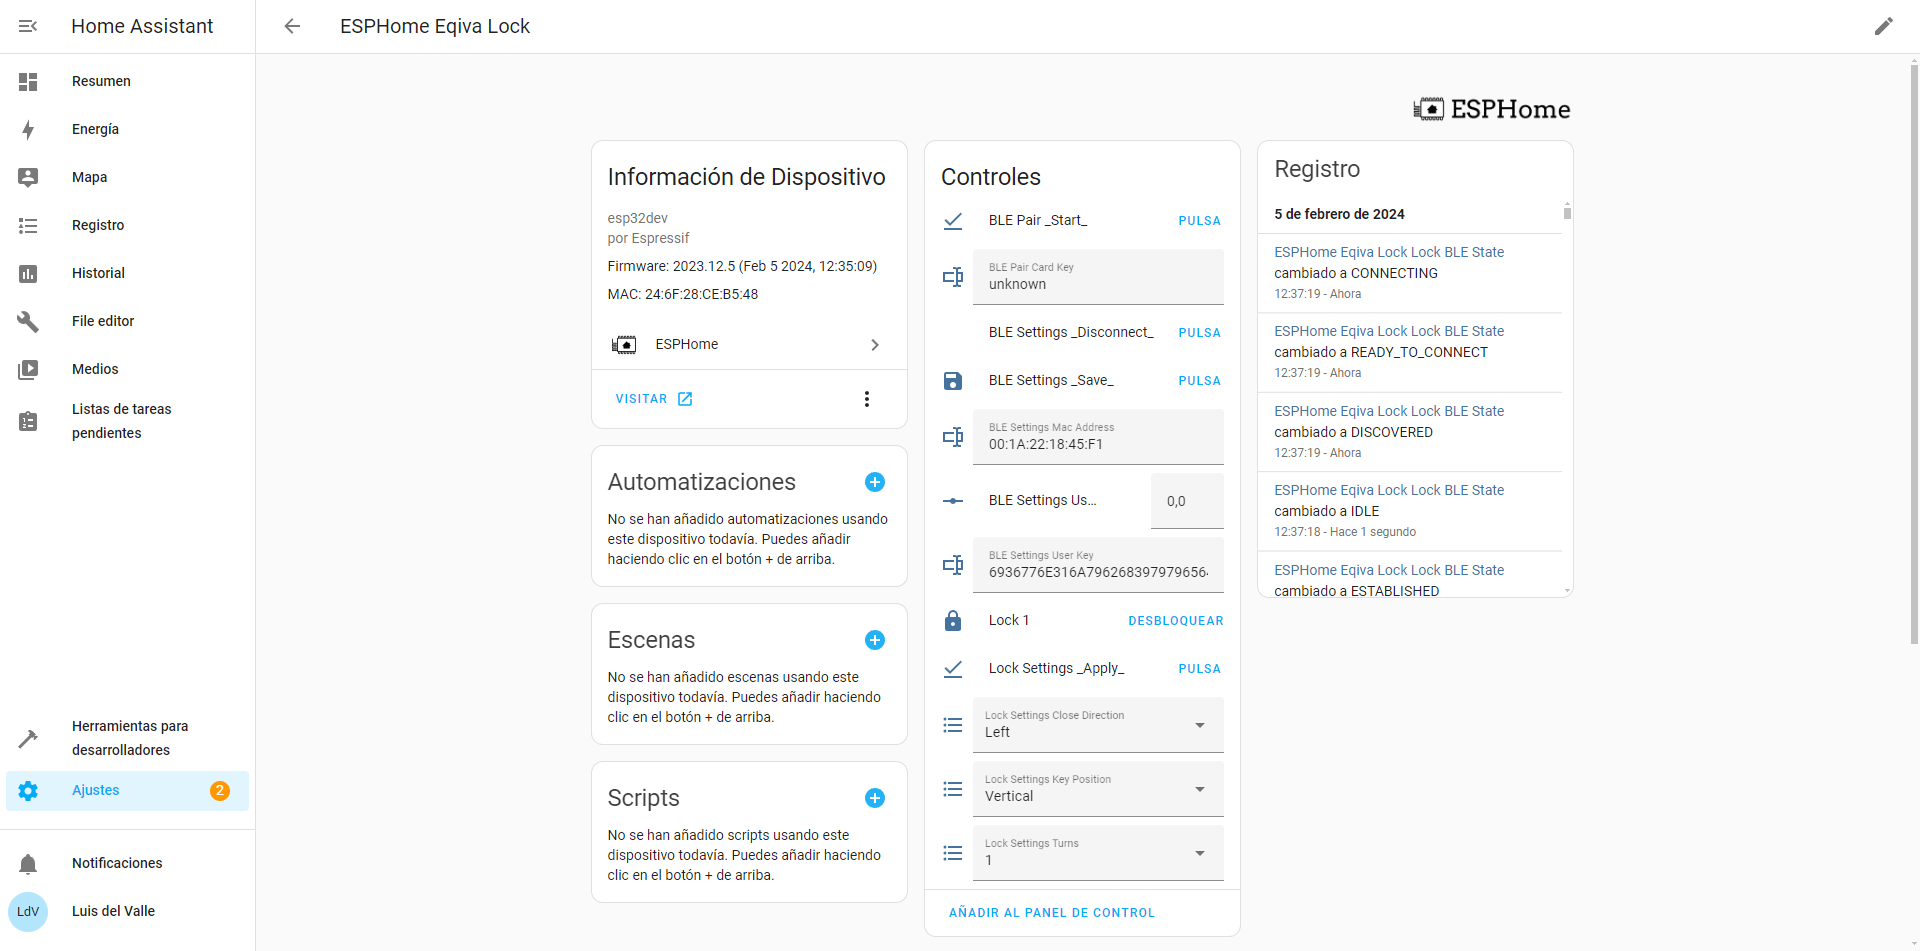Click the MAC address text line
This screenshot has height=951, width=1920.
683,294
